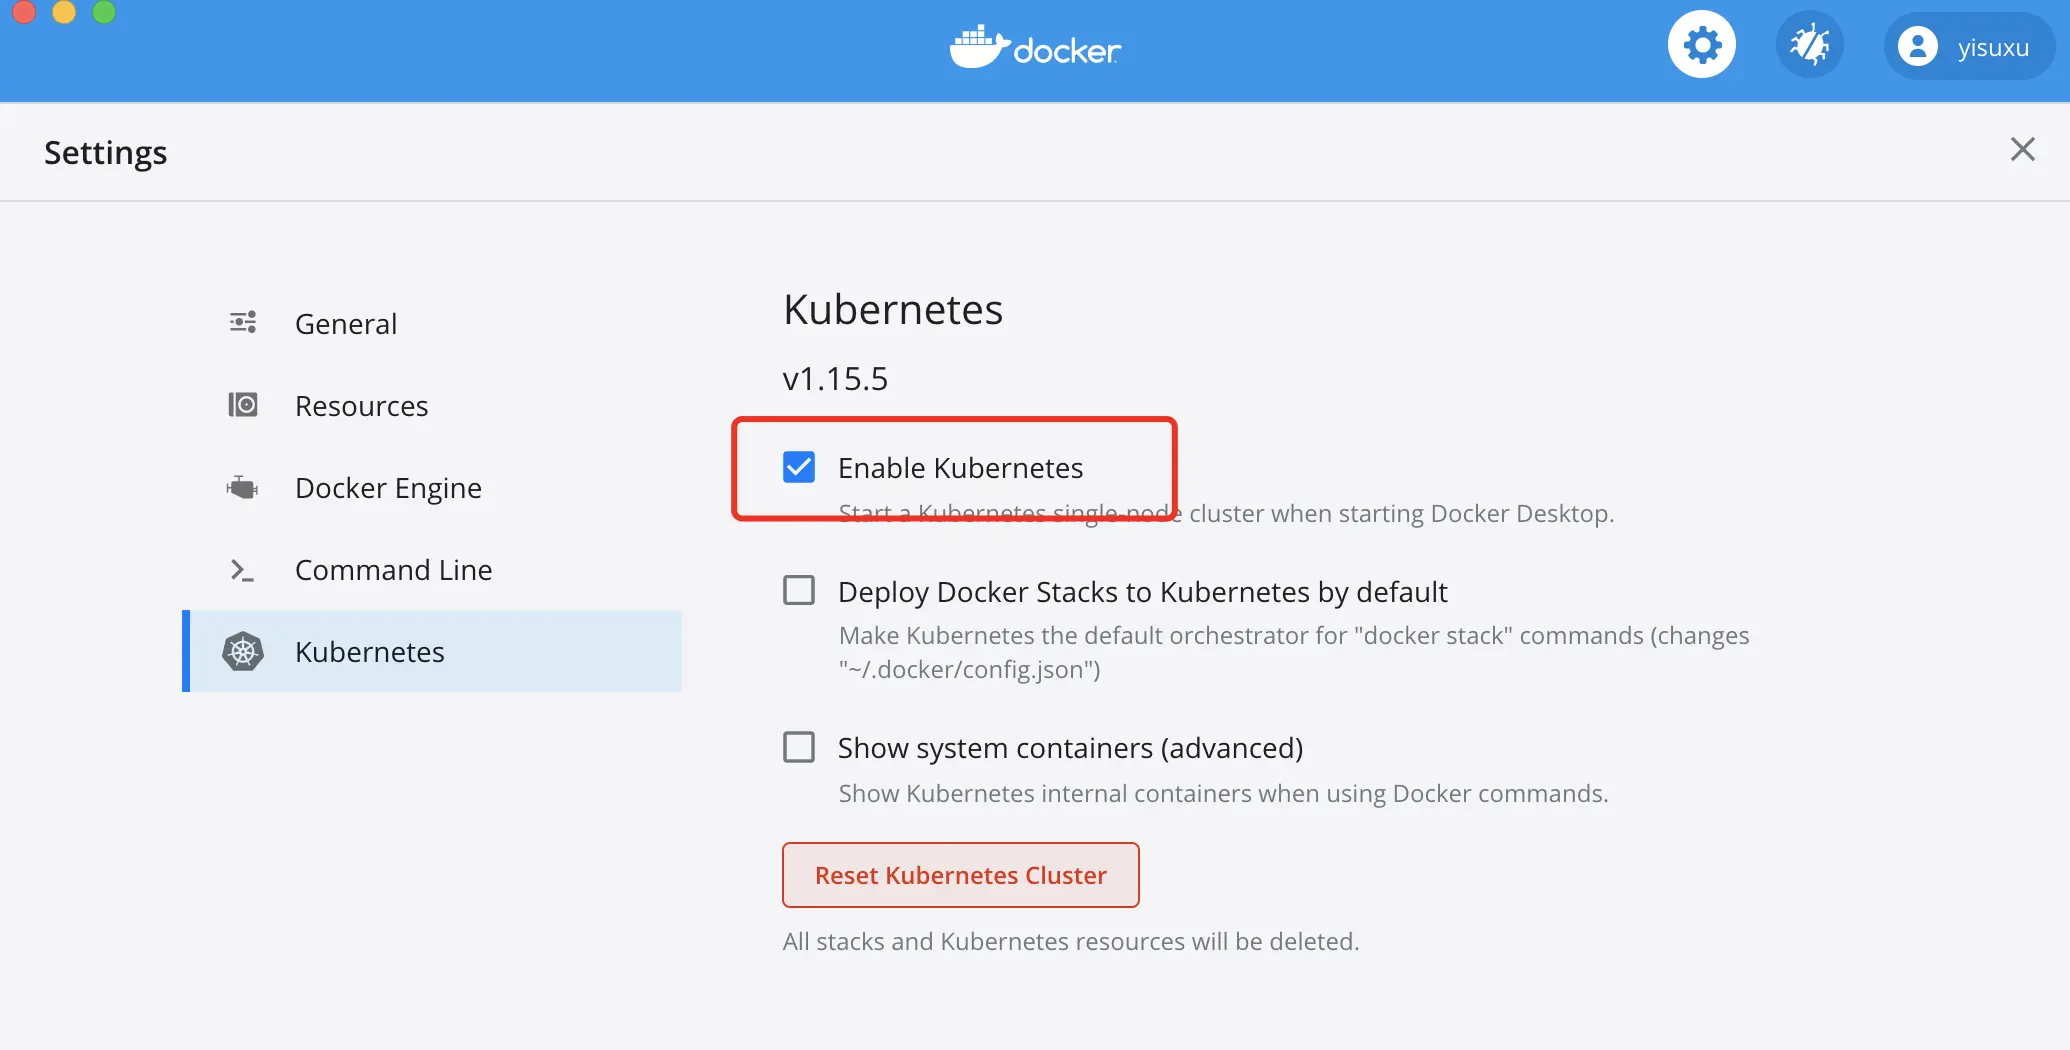2070x1050 pixels.
Task: Open the yisuxu account menu
Action: 1992,47
